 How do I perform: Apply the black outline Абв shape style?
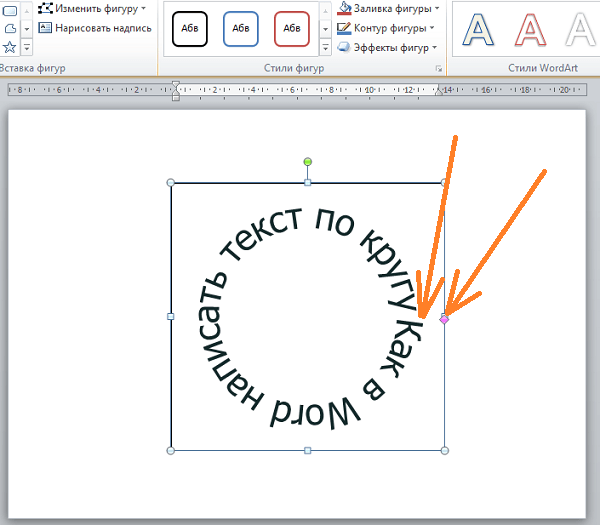coord(190,29)
